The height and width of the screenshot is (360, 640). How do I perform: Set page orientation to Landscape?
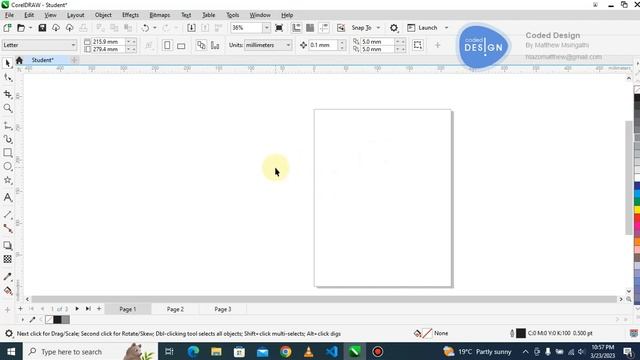(x=181, y=45)
